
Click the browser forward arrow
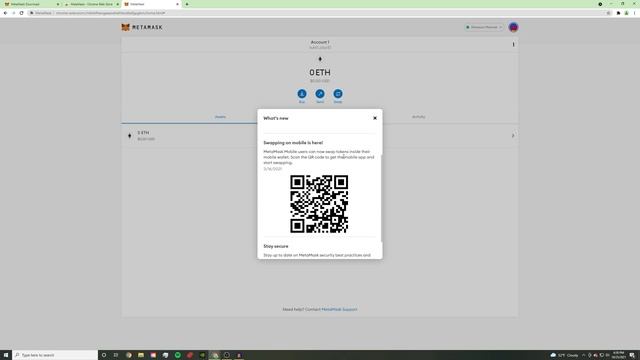[x=13, y=13]
